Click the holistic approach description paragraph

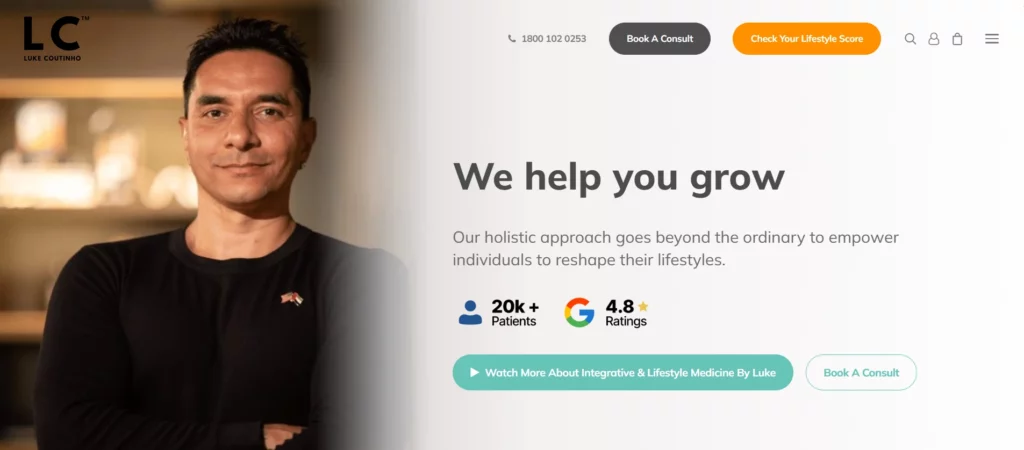coord(675,248)
